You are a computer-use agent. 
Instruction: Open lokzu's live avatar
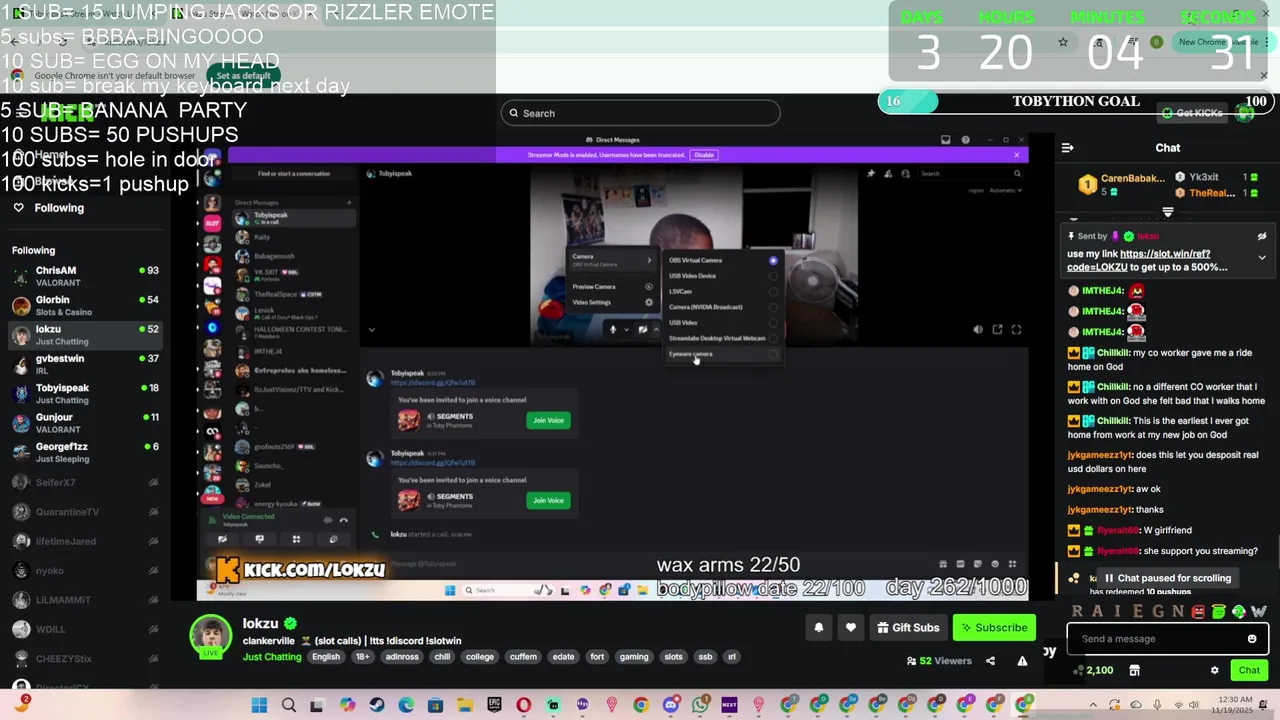pyautogui.click(x=211, y=636)
